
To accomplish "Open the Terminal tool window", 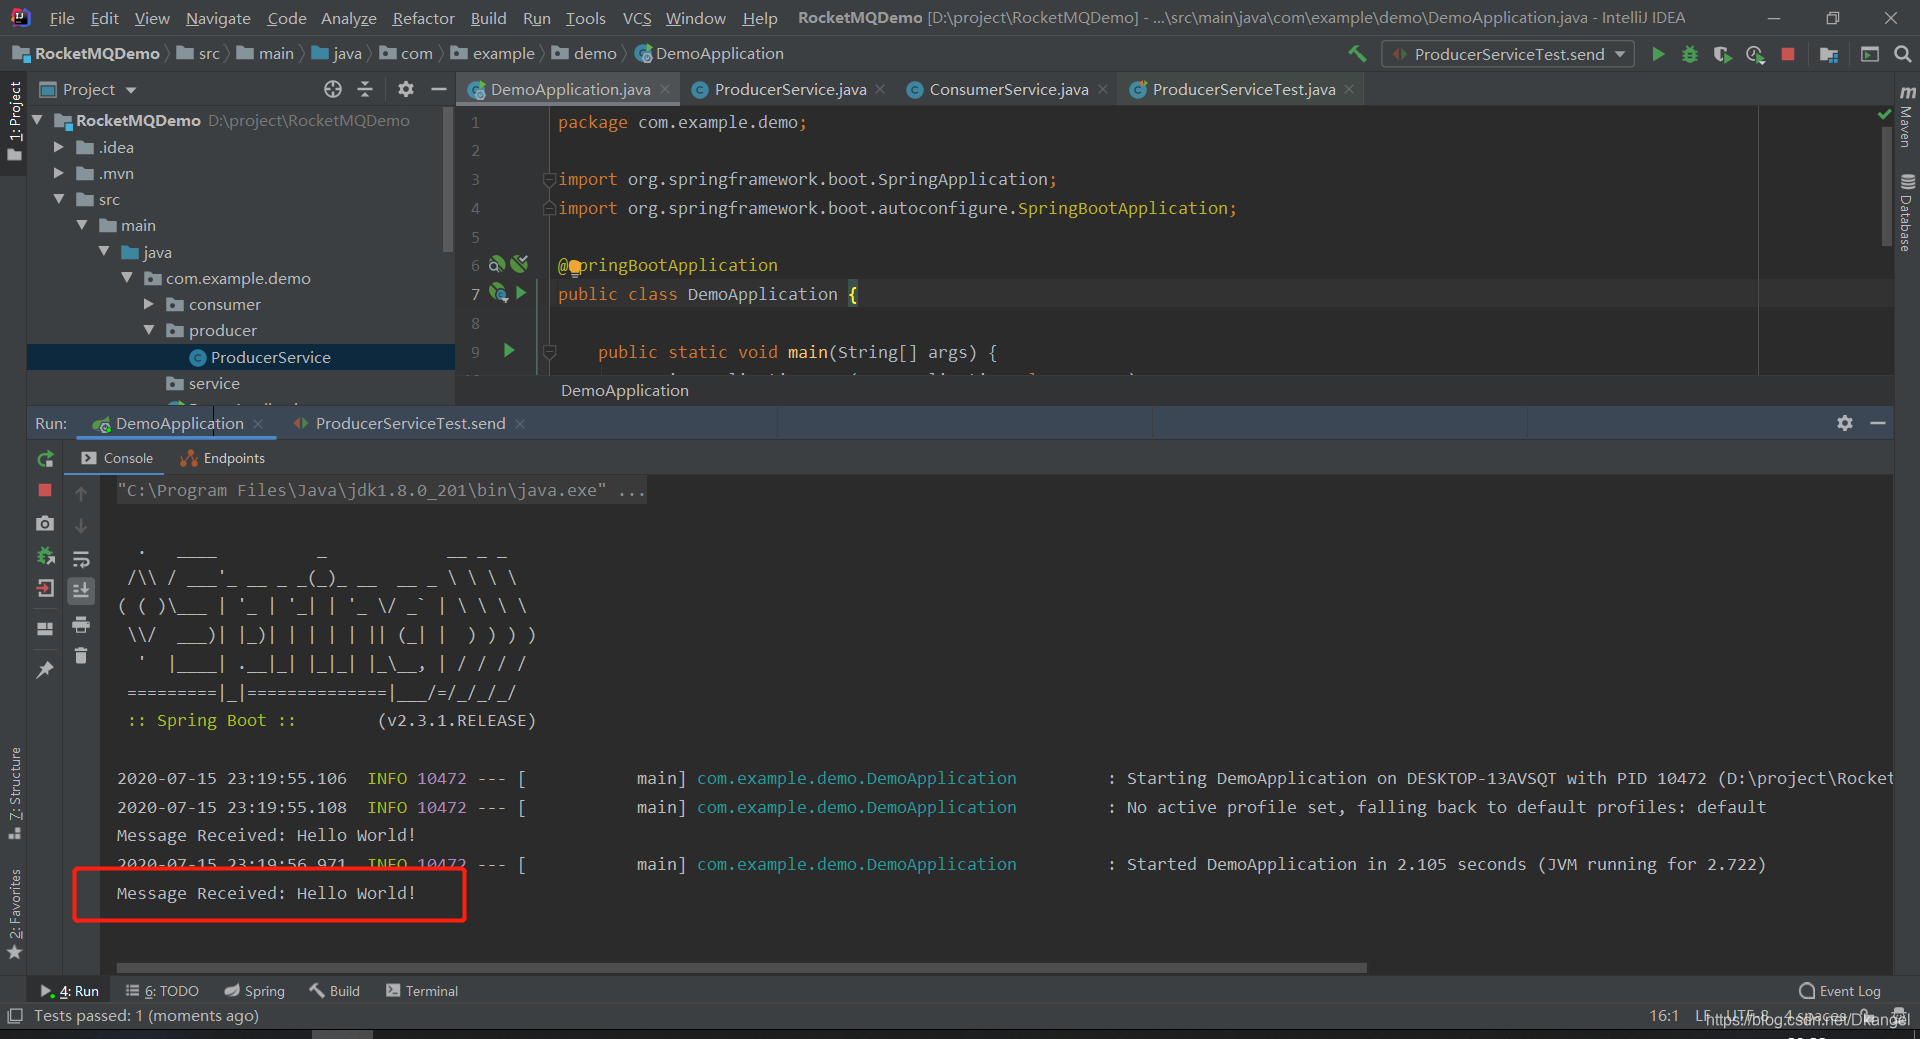I will pyautogui.click(x=422, y=991).
